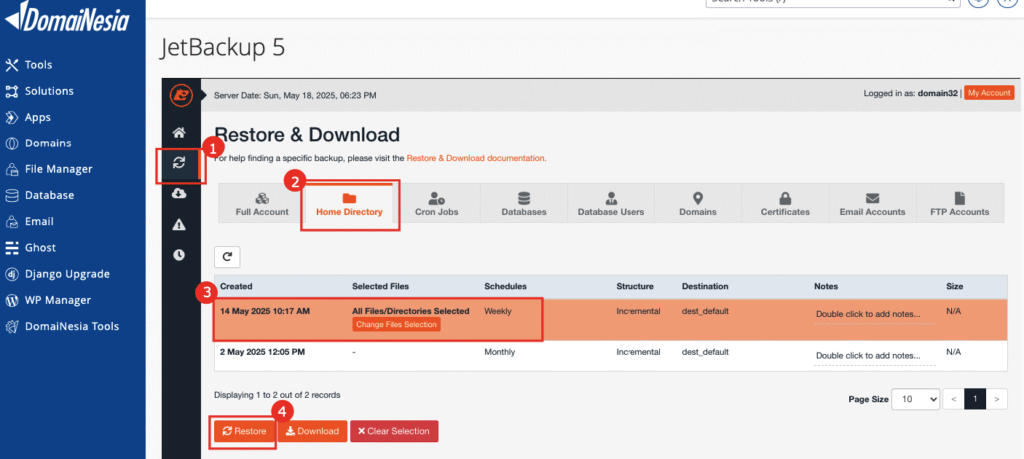Click notes field of the Weekly backup
Viewport: 1024px width, 459px height.
pos(875,315)
